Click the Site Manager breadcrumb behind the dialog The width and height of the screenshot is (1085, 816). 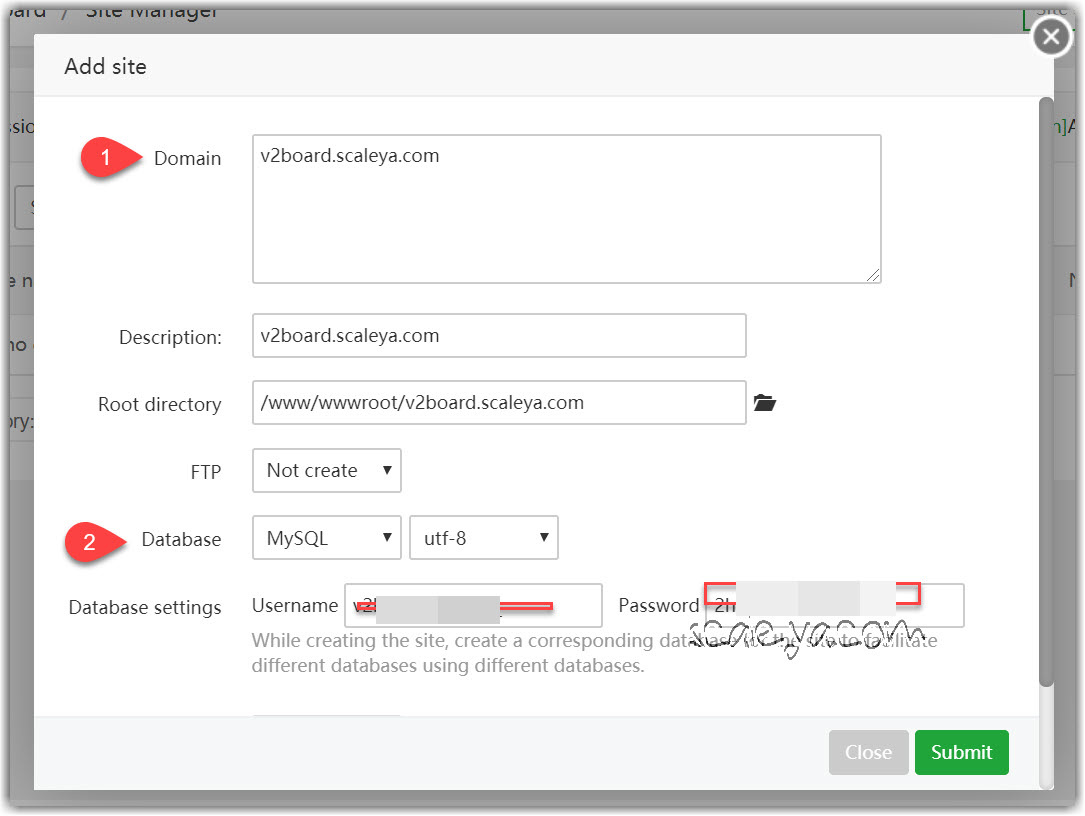[152, 12]
